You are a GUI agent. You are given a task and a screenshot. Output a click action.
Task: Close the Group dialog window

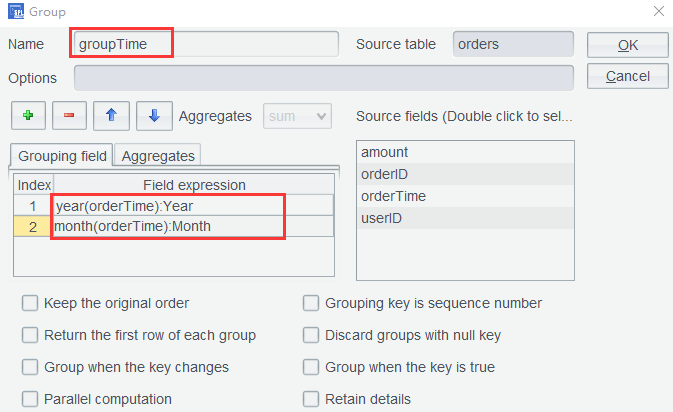click(x=657, y=12)
